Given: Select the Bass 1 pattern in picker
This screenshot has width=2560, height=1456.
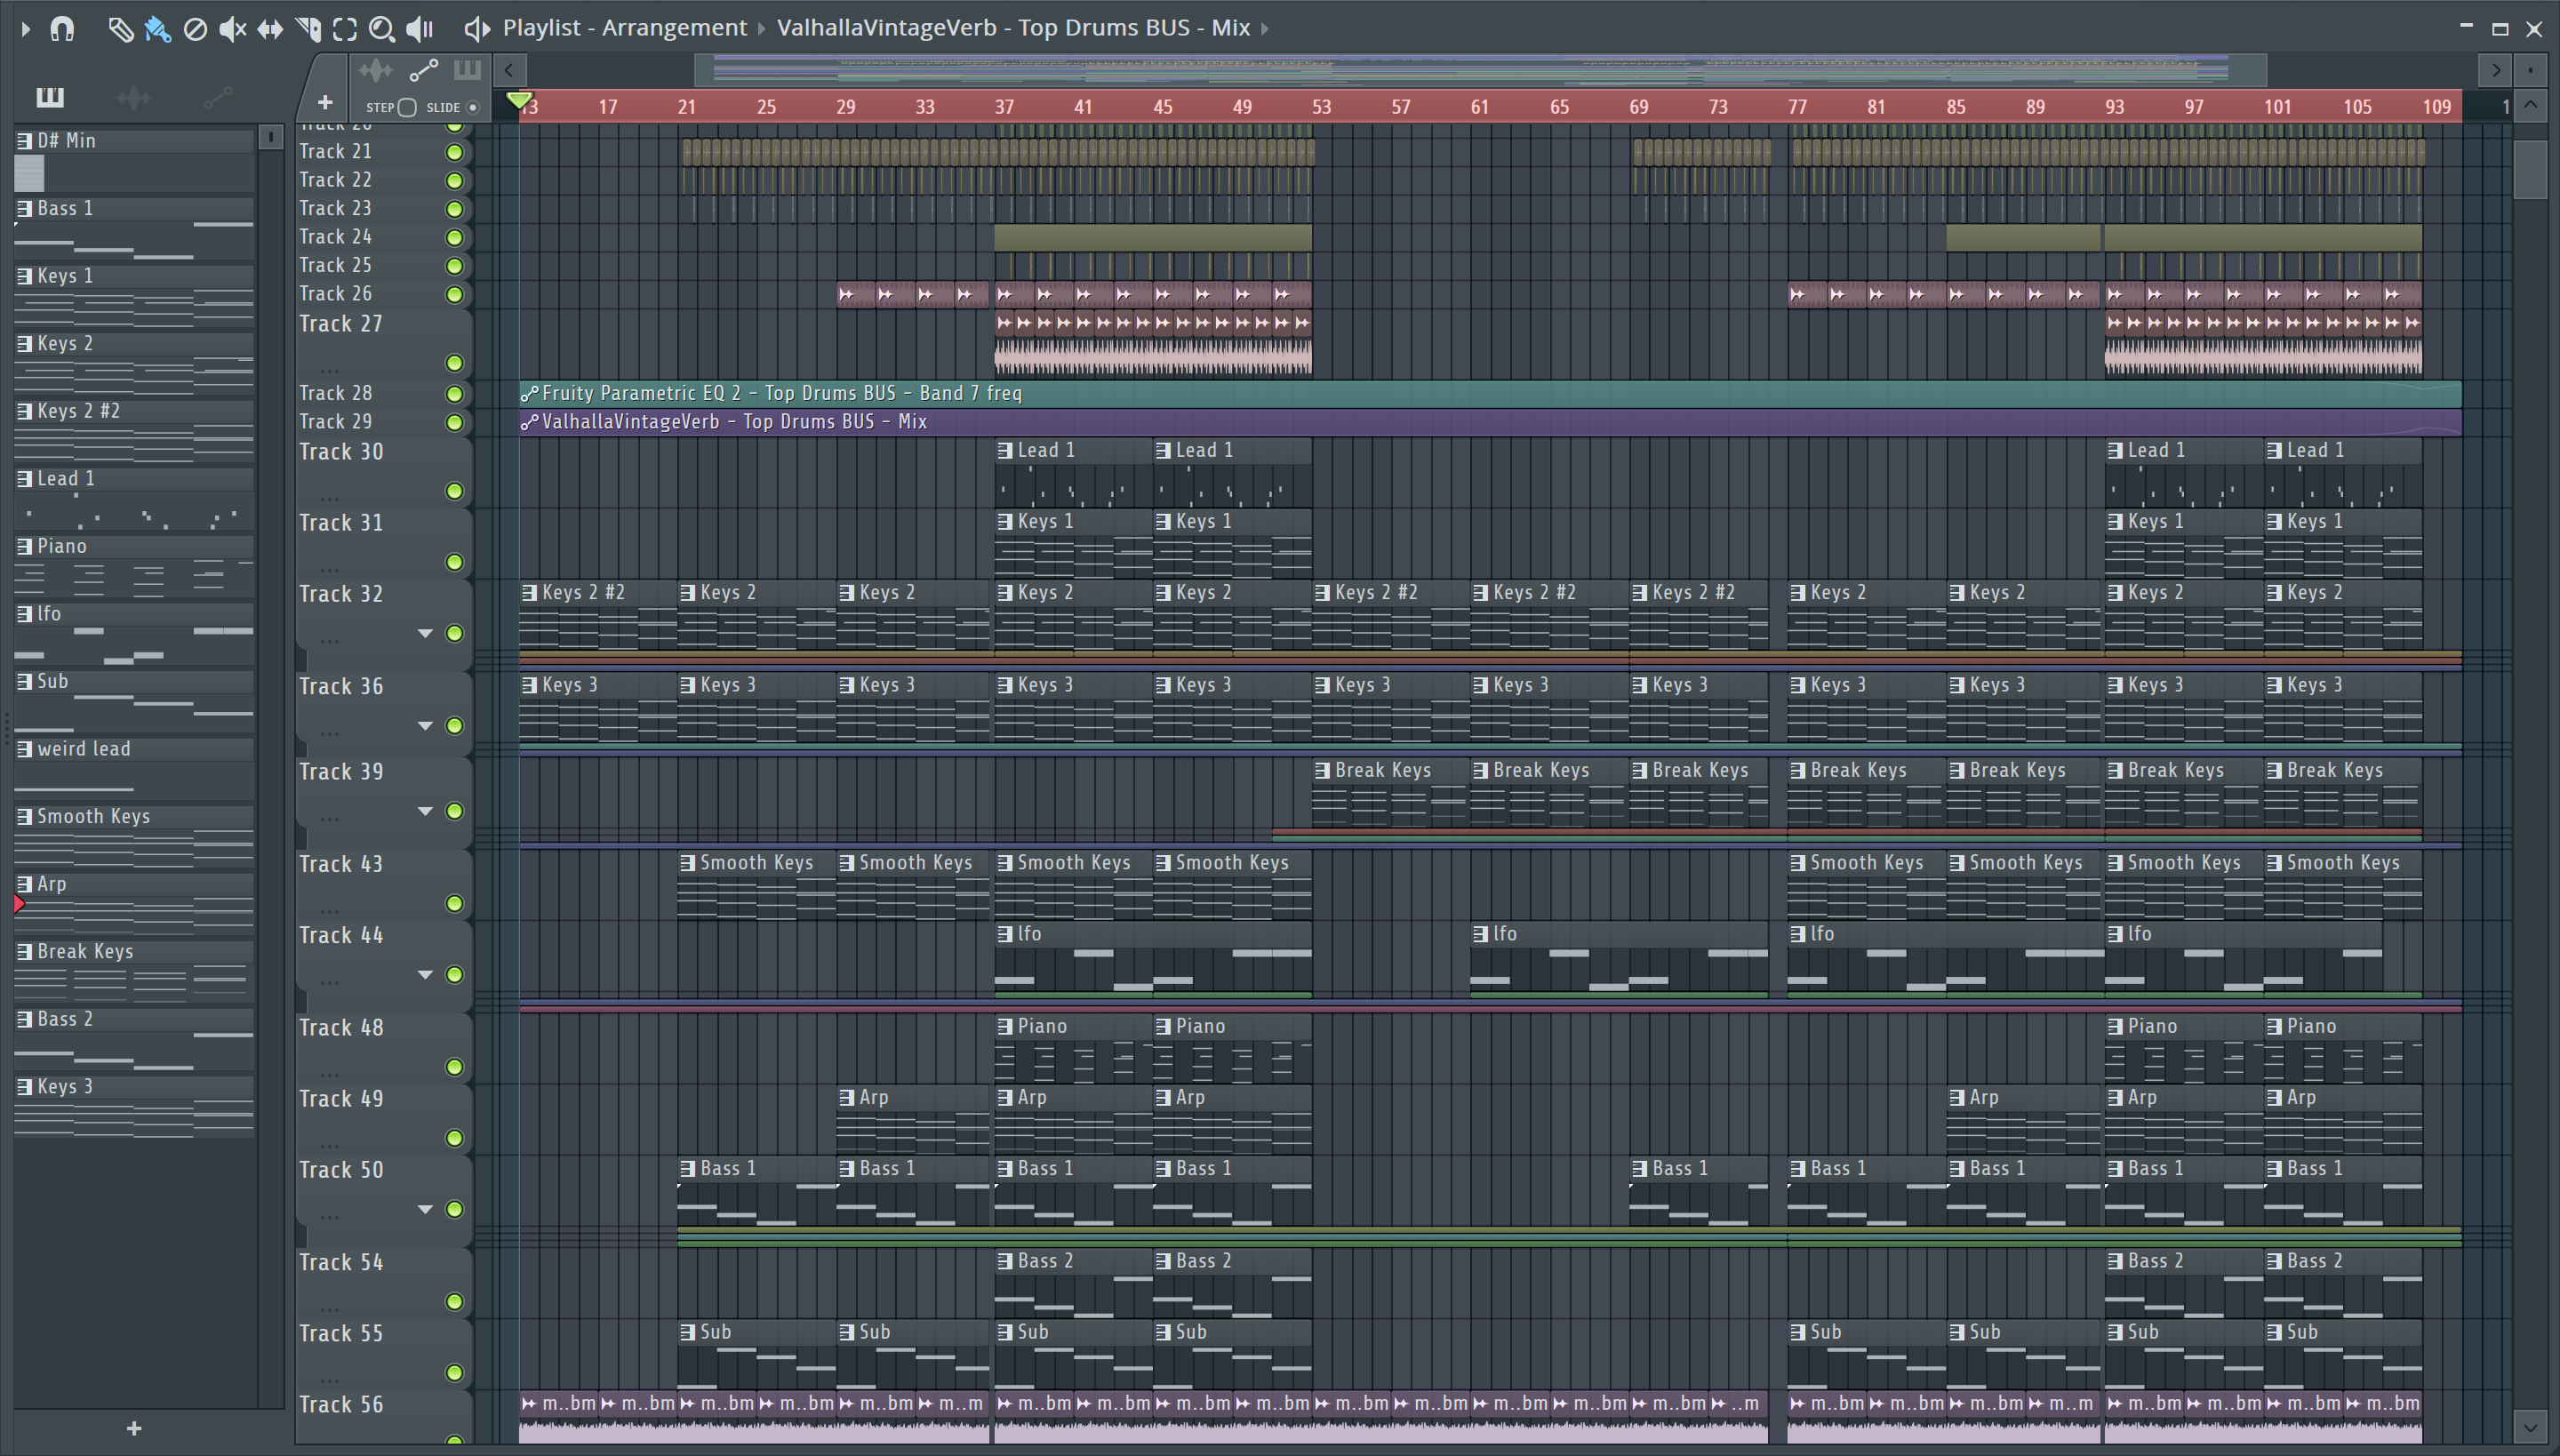Looking at the screenshot, I should click(134, 228).
